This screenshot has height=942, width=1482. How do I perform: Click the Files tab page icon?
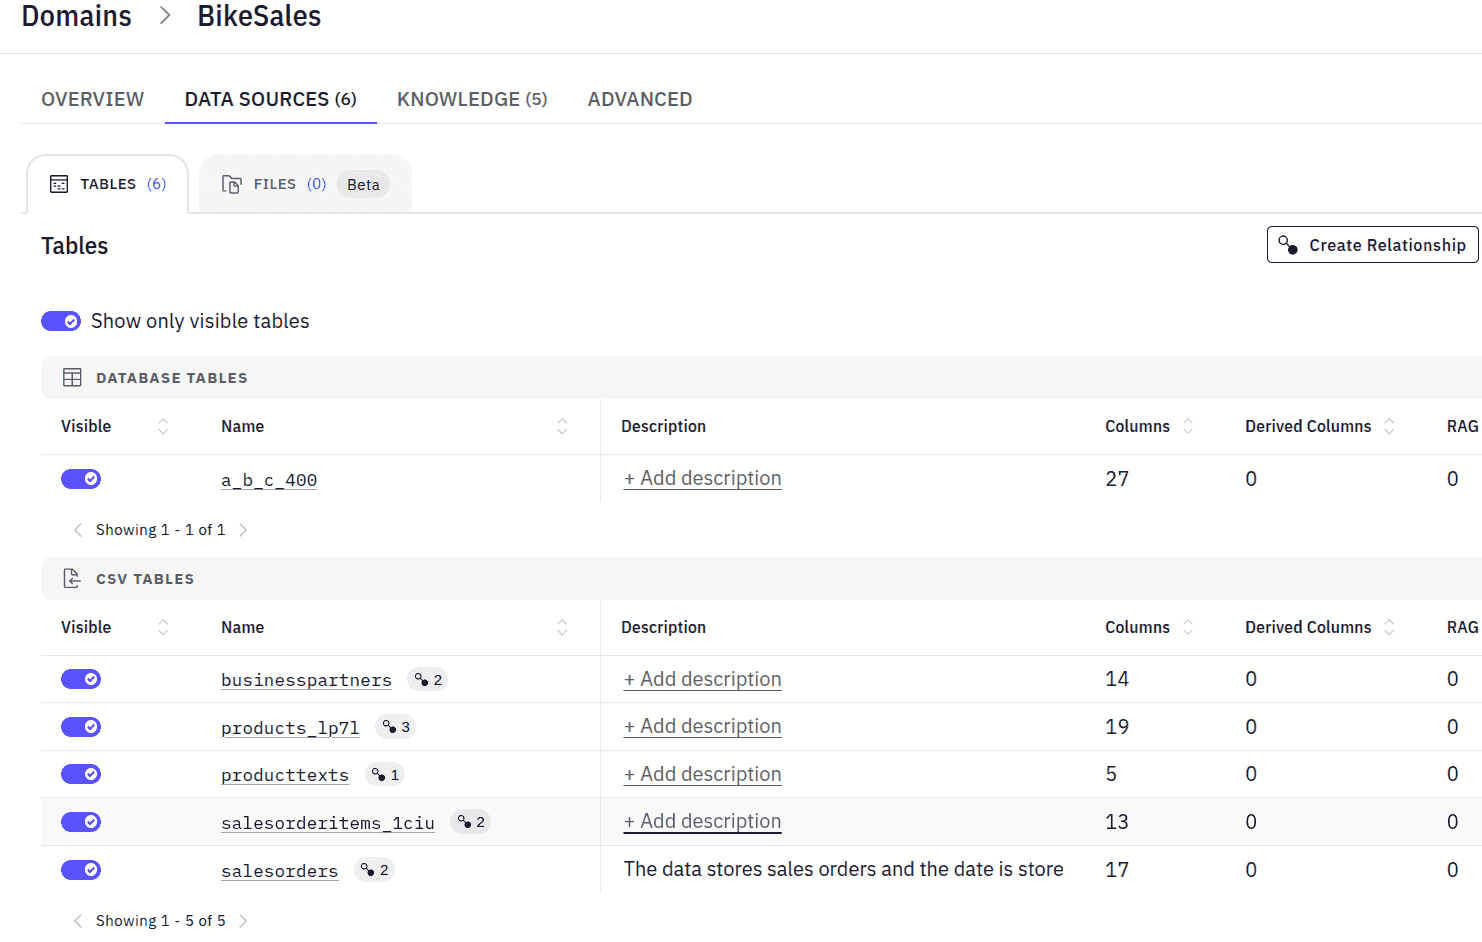(x=231, y=183)
